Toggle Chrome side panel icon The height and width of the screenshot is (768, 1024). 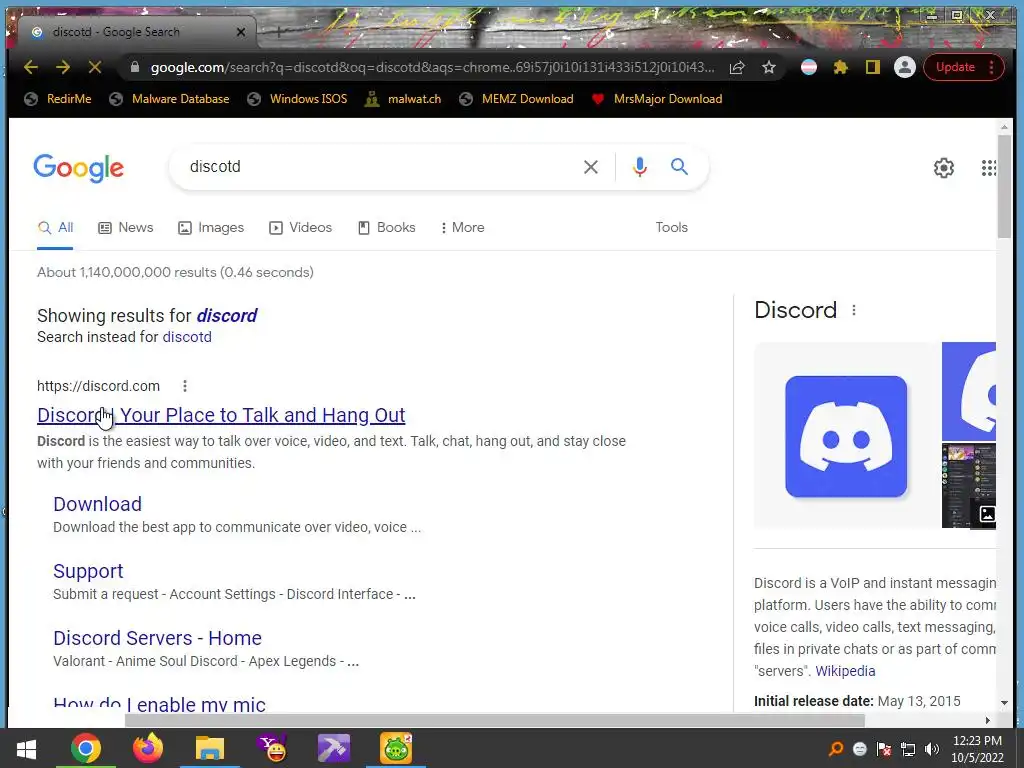click(x=872, y=67)
